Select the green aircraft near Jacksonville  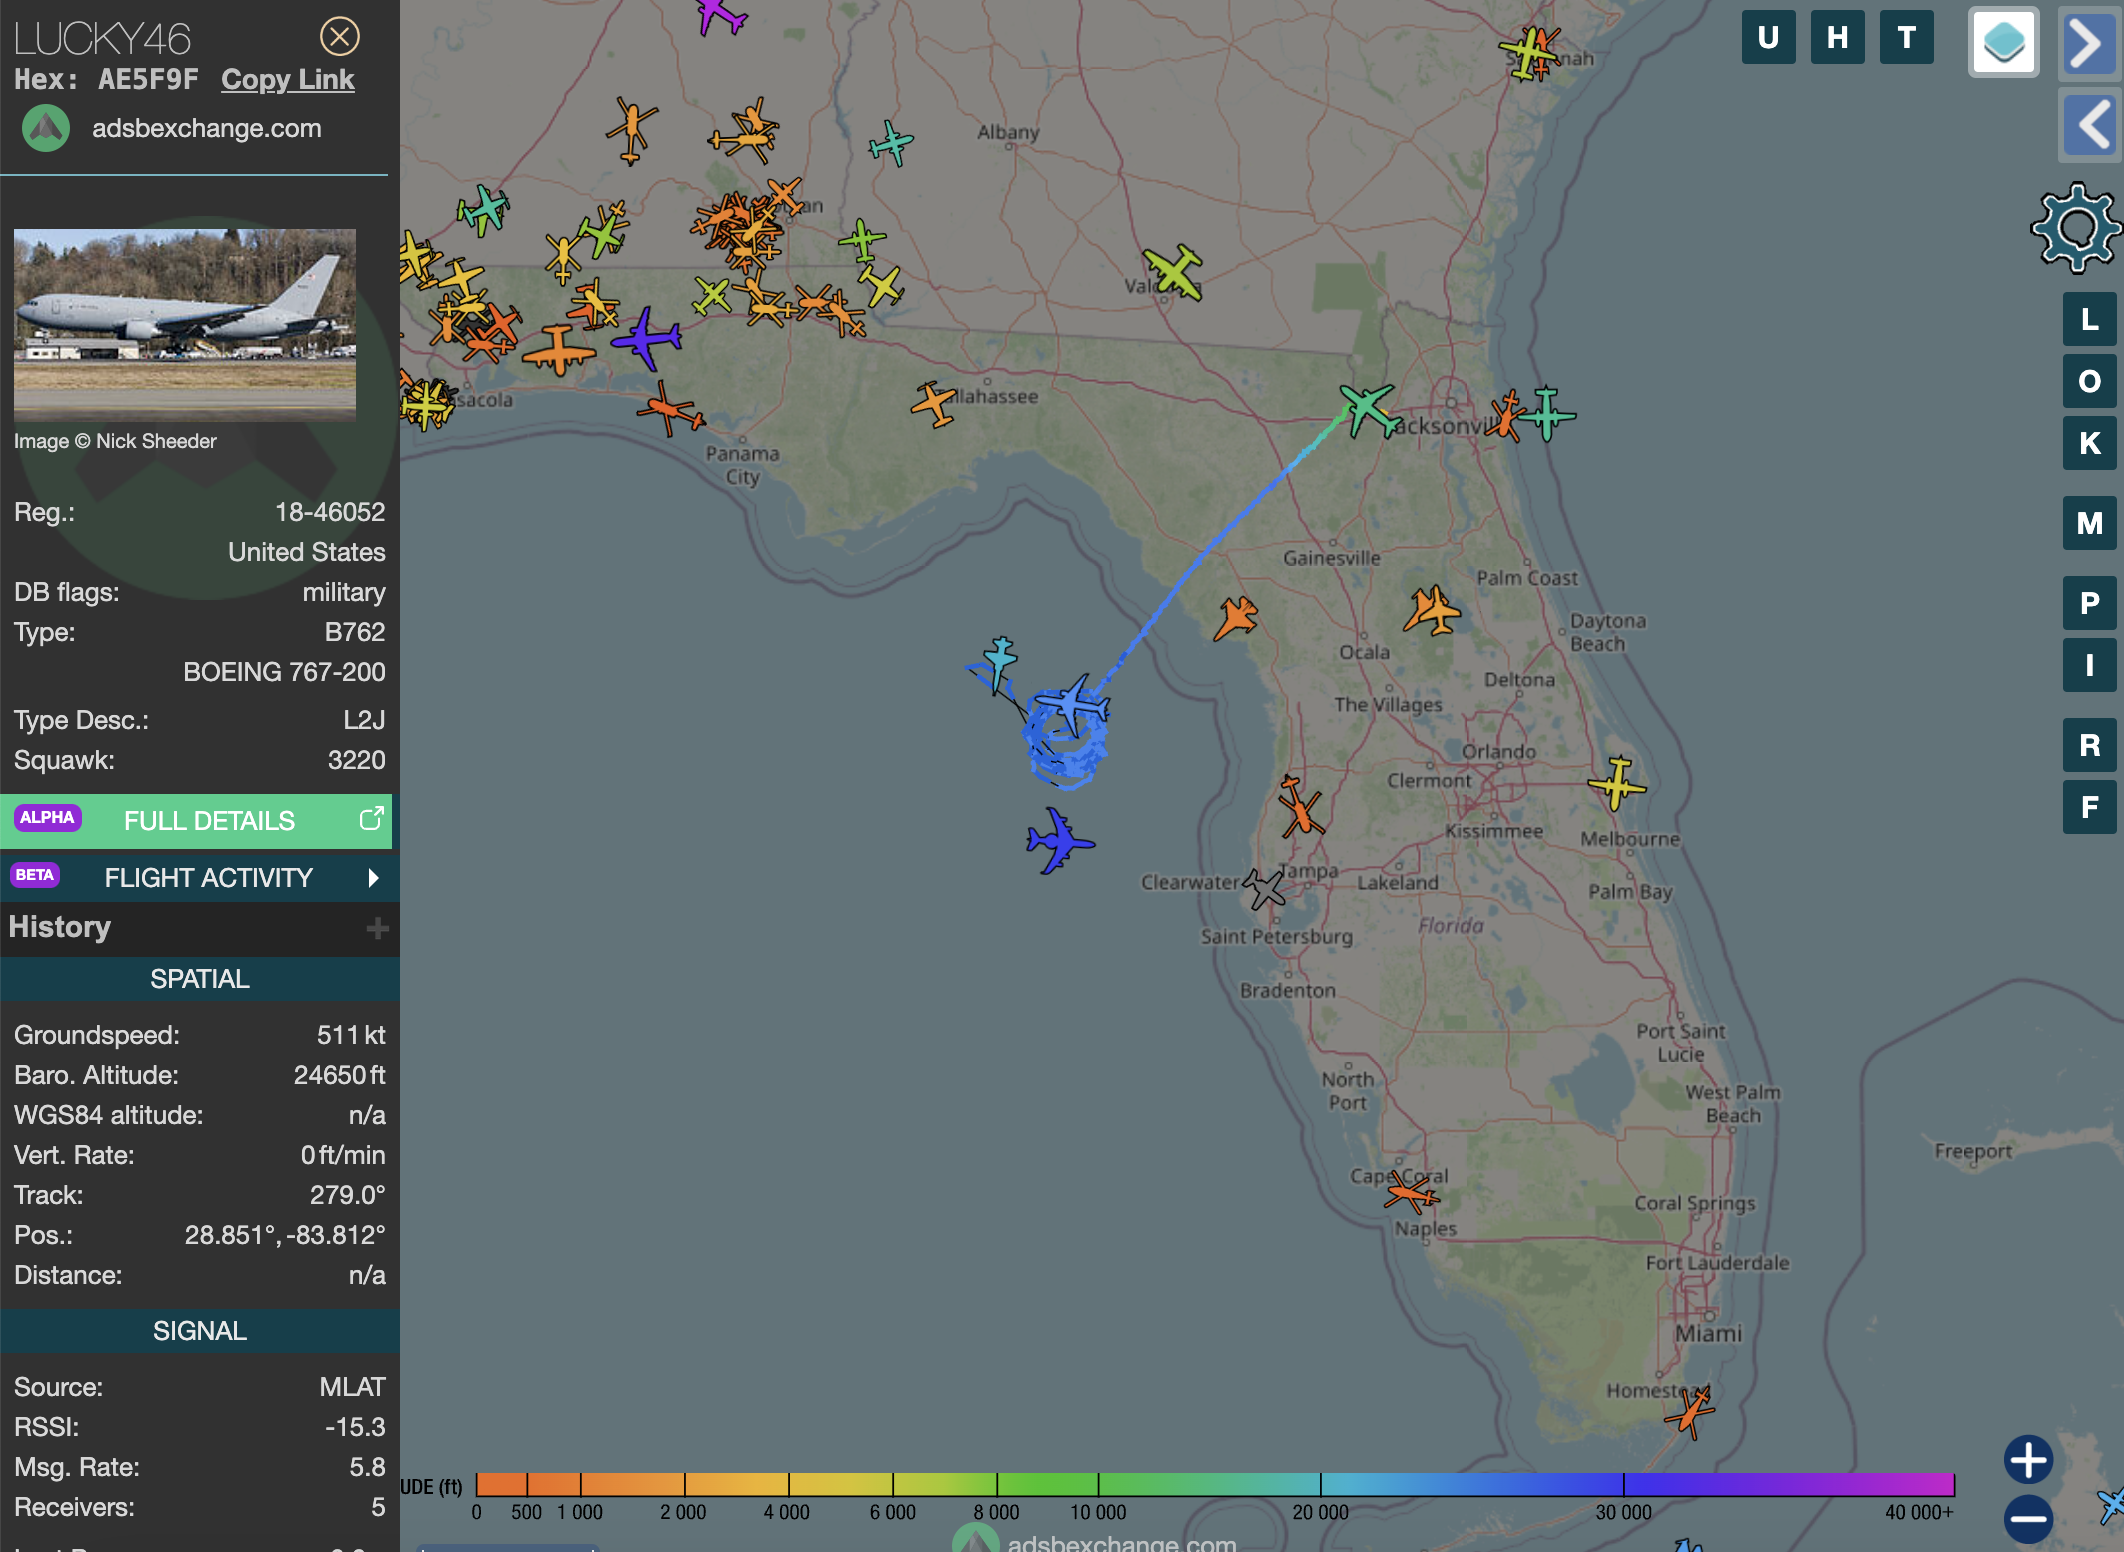coord(1368,409)
